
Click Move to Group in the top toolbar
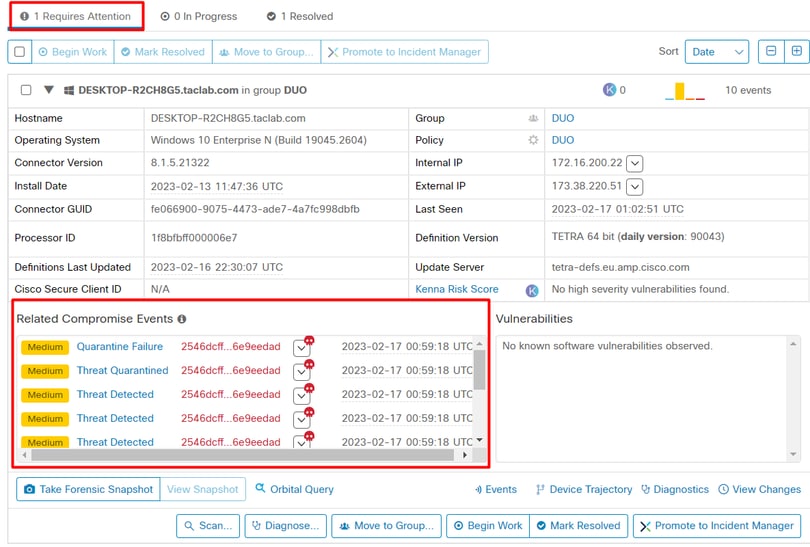point(267,52)
